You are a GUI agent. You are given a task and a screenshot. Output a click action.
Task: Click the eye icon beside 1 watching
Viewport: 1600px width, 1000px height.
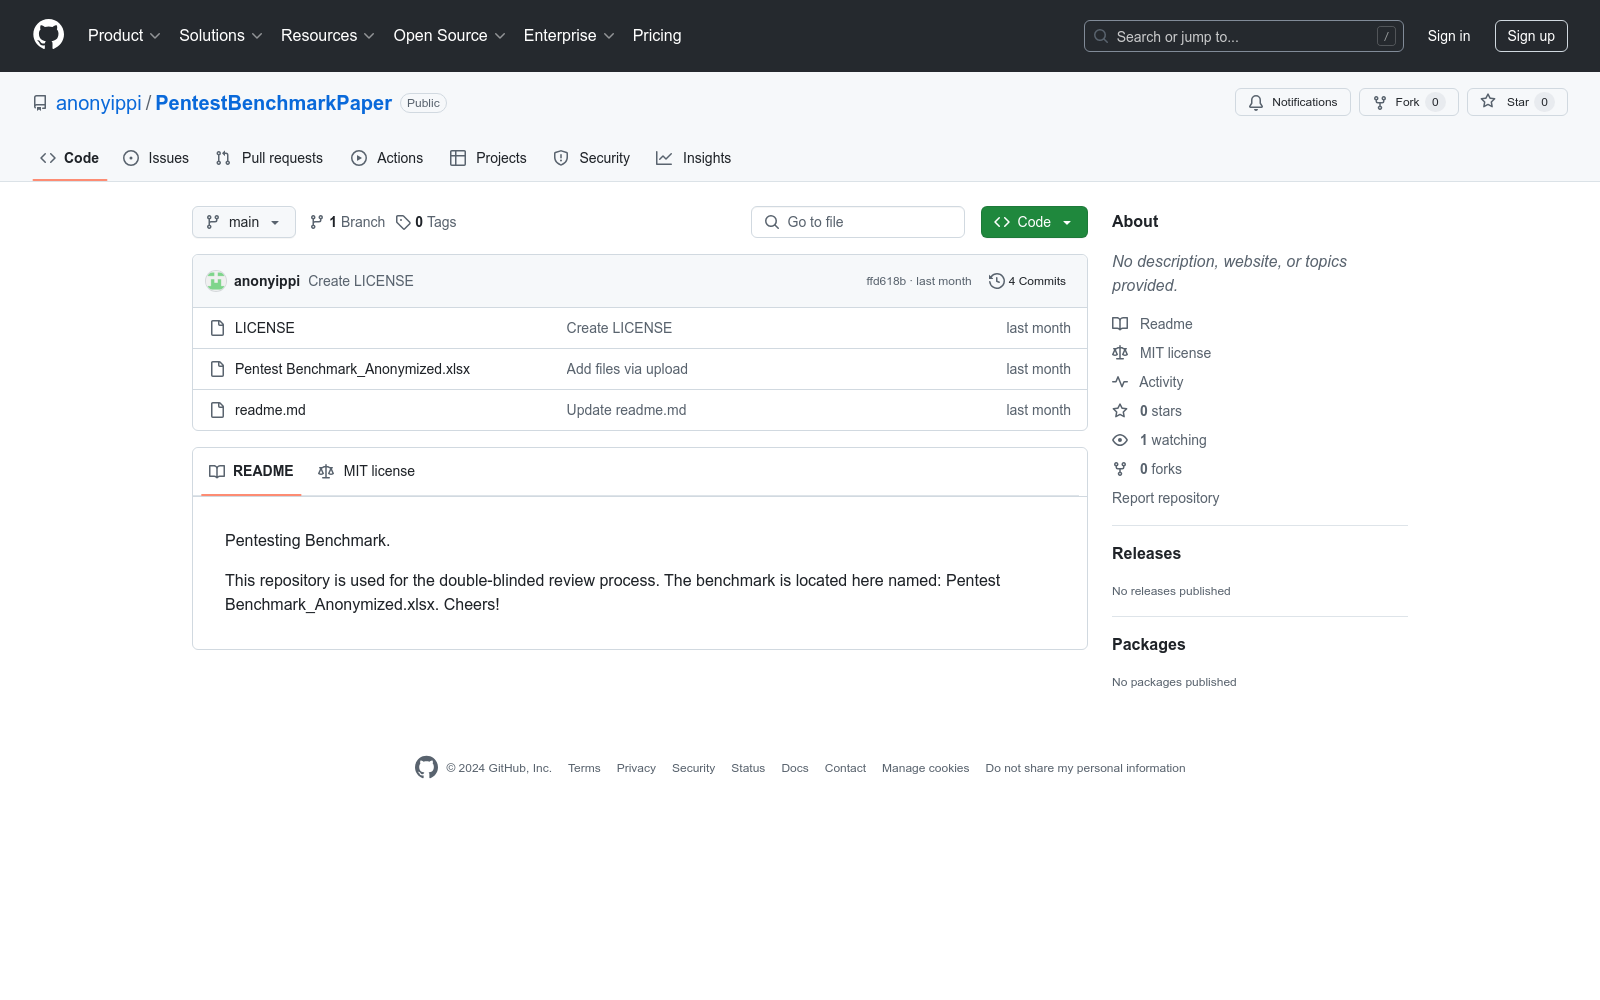coord(1120,440)
